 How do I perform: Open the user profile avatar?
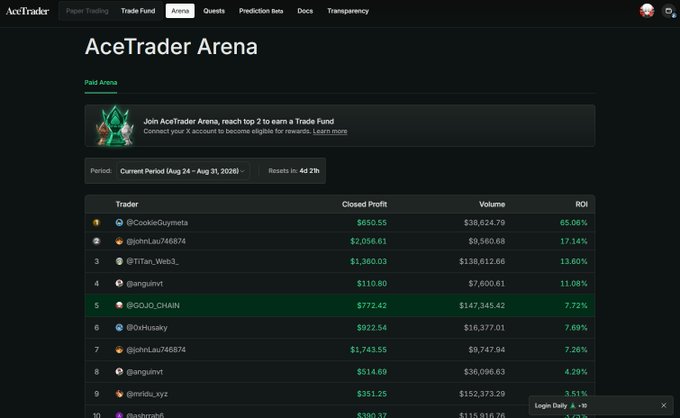click(647, 11)
